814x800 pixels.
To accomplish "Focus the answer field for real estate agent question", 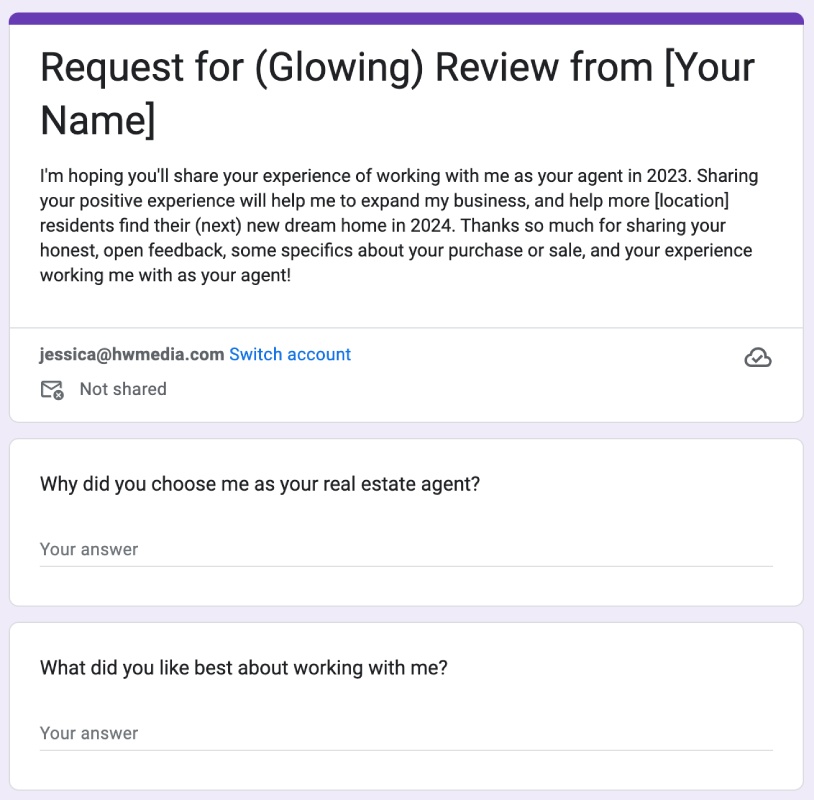I will tap(406, 549).
